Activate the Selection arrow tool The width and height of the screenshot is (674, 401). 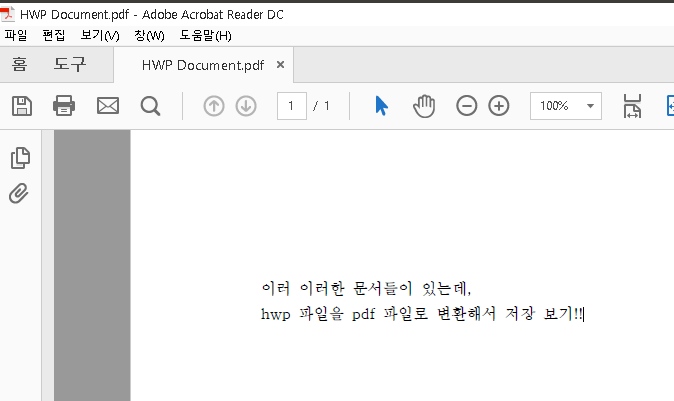(x=381, y=106)
